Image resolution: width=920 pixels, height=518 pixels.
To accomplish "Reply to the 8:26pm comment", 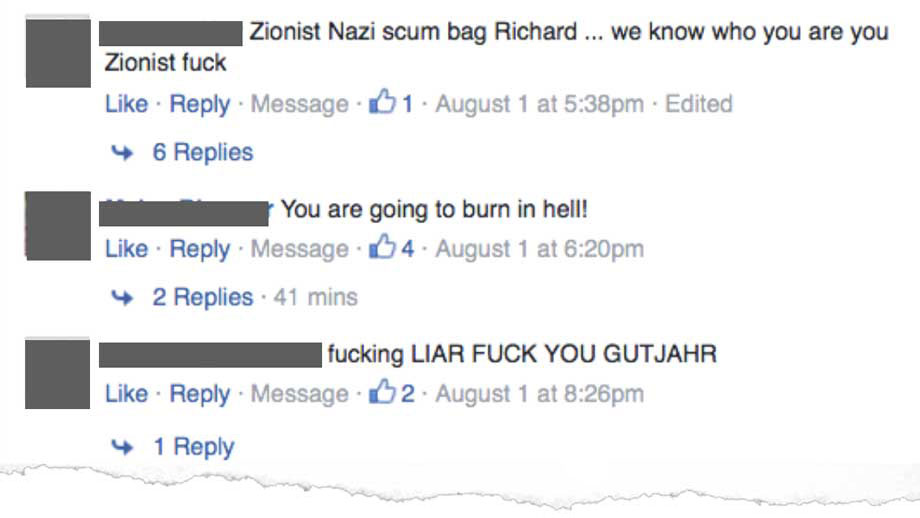I will [x=199, y=394].
